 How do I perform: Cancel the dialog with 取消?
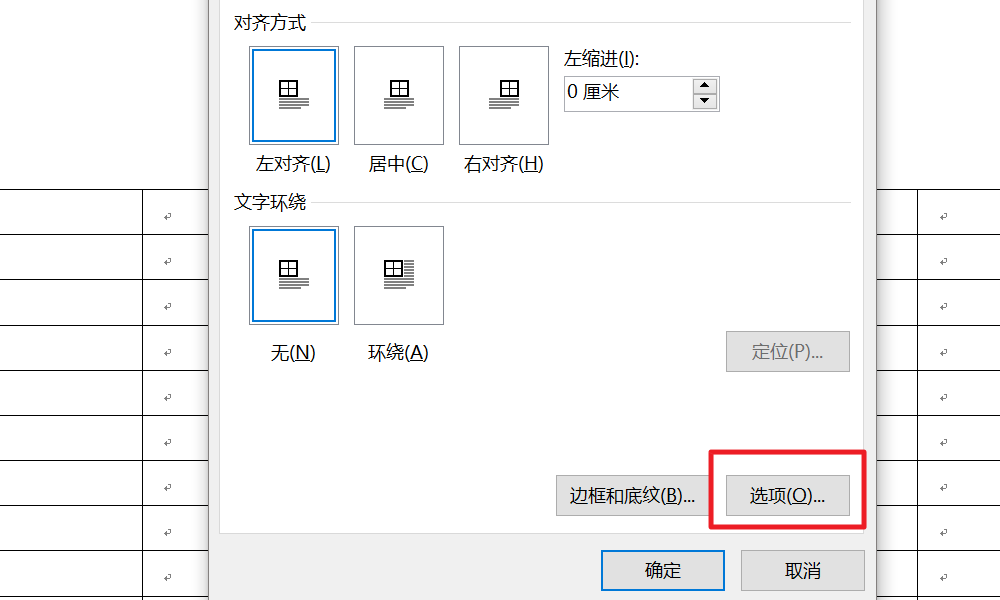click(x=803, y=570)
